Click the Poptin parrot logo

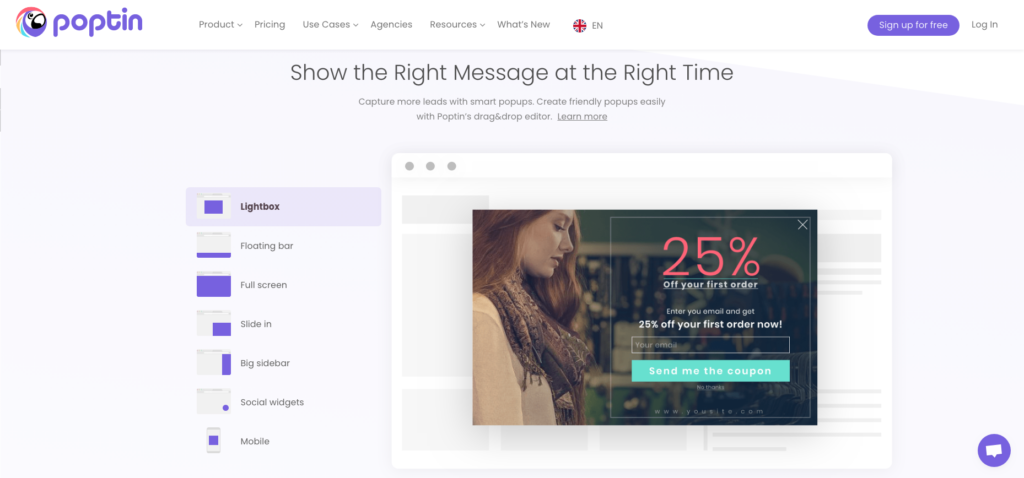coord(31,22)
